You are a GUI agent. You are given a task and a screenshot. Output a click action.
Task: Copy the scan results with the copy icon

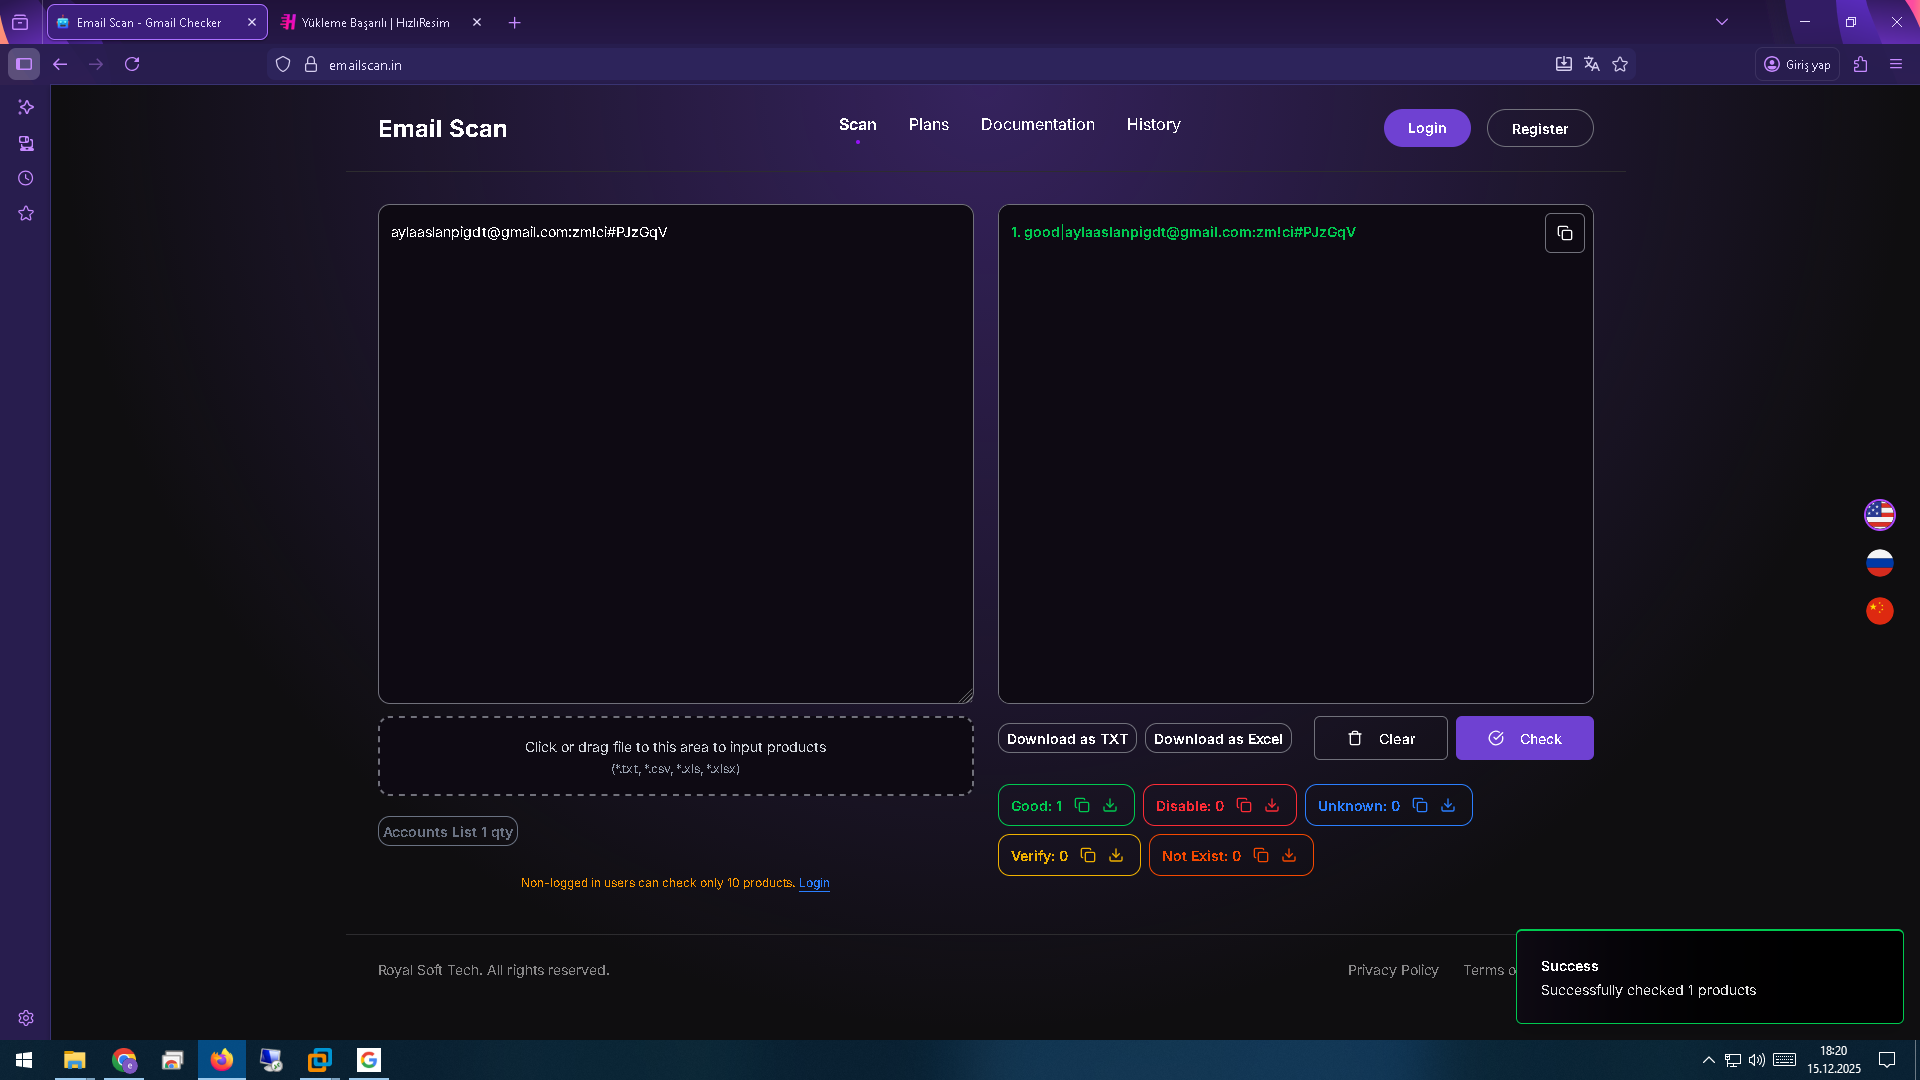[x=1565, y=233]
